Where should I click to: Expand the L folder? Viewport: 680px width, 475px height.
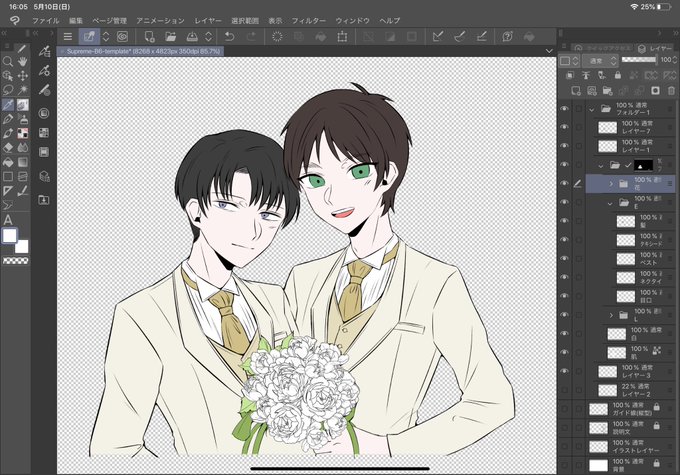tap(611, 315)
